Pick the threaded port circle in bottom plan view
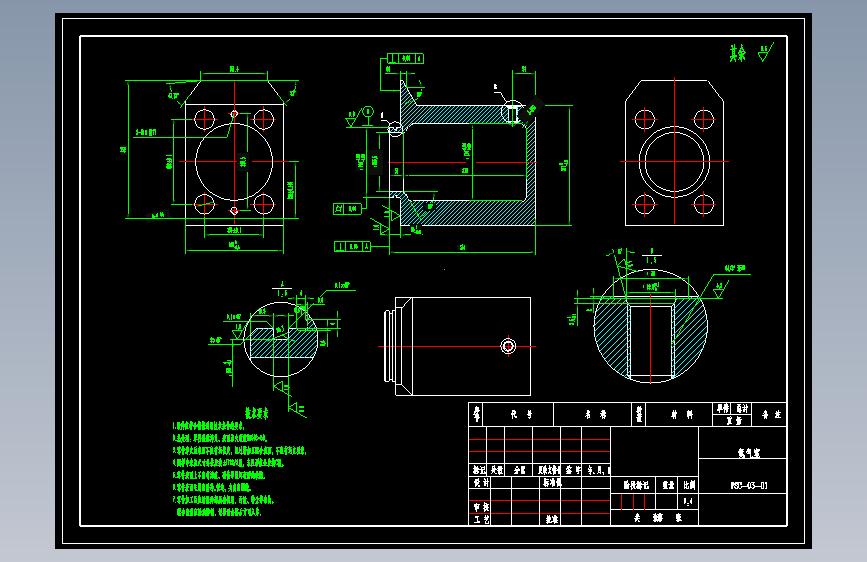The image size is (867, 562). [x=508, y=346]
